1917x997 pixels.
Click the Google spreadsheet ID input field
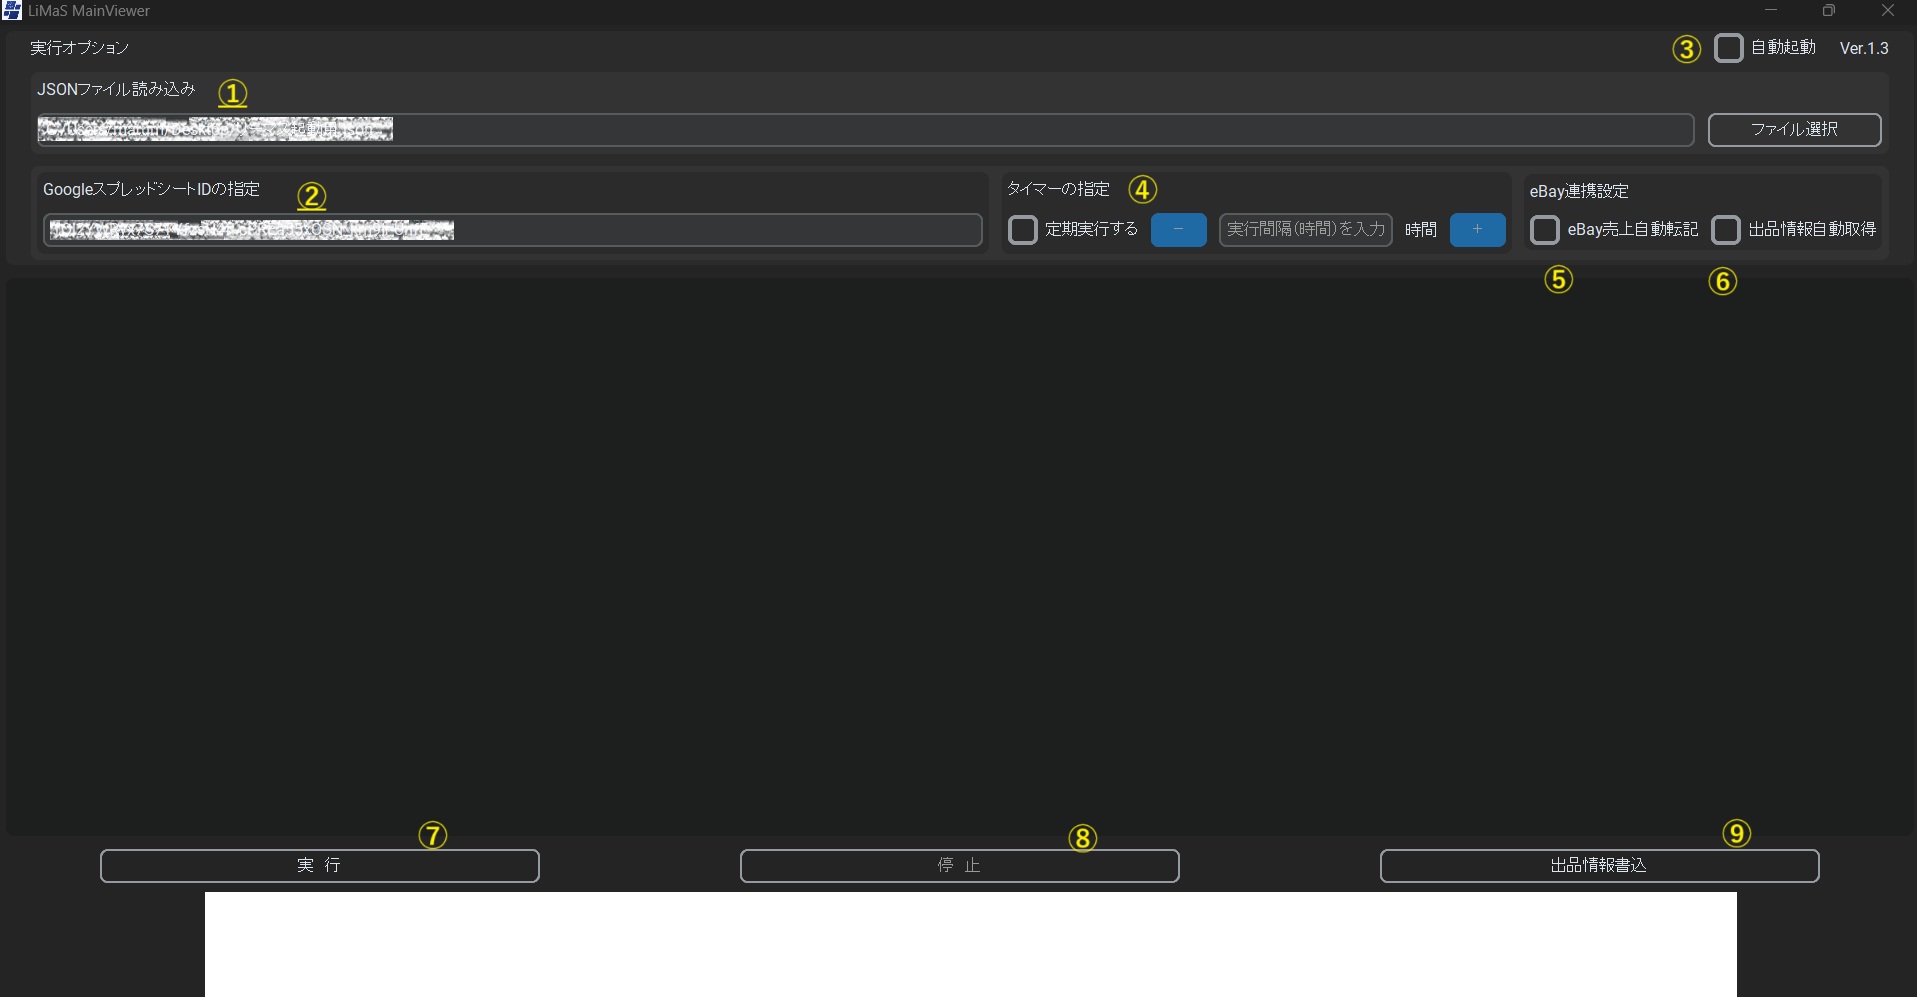700,230
